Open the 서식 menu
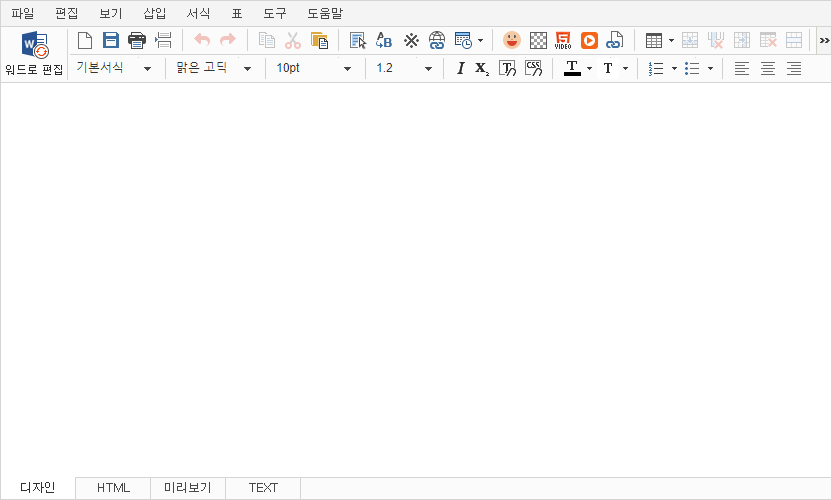 [198, 13]
